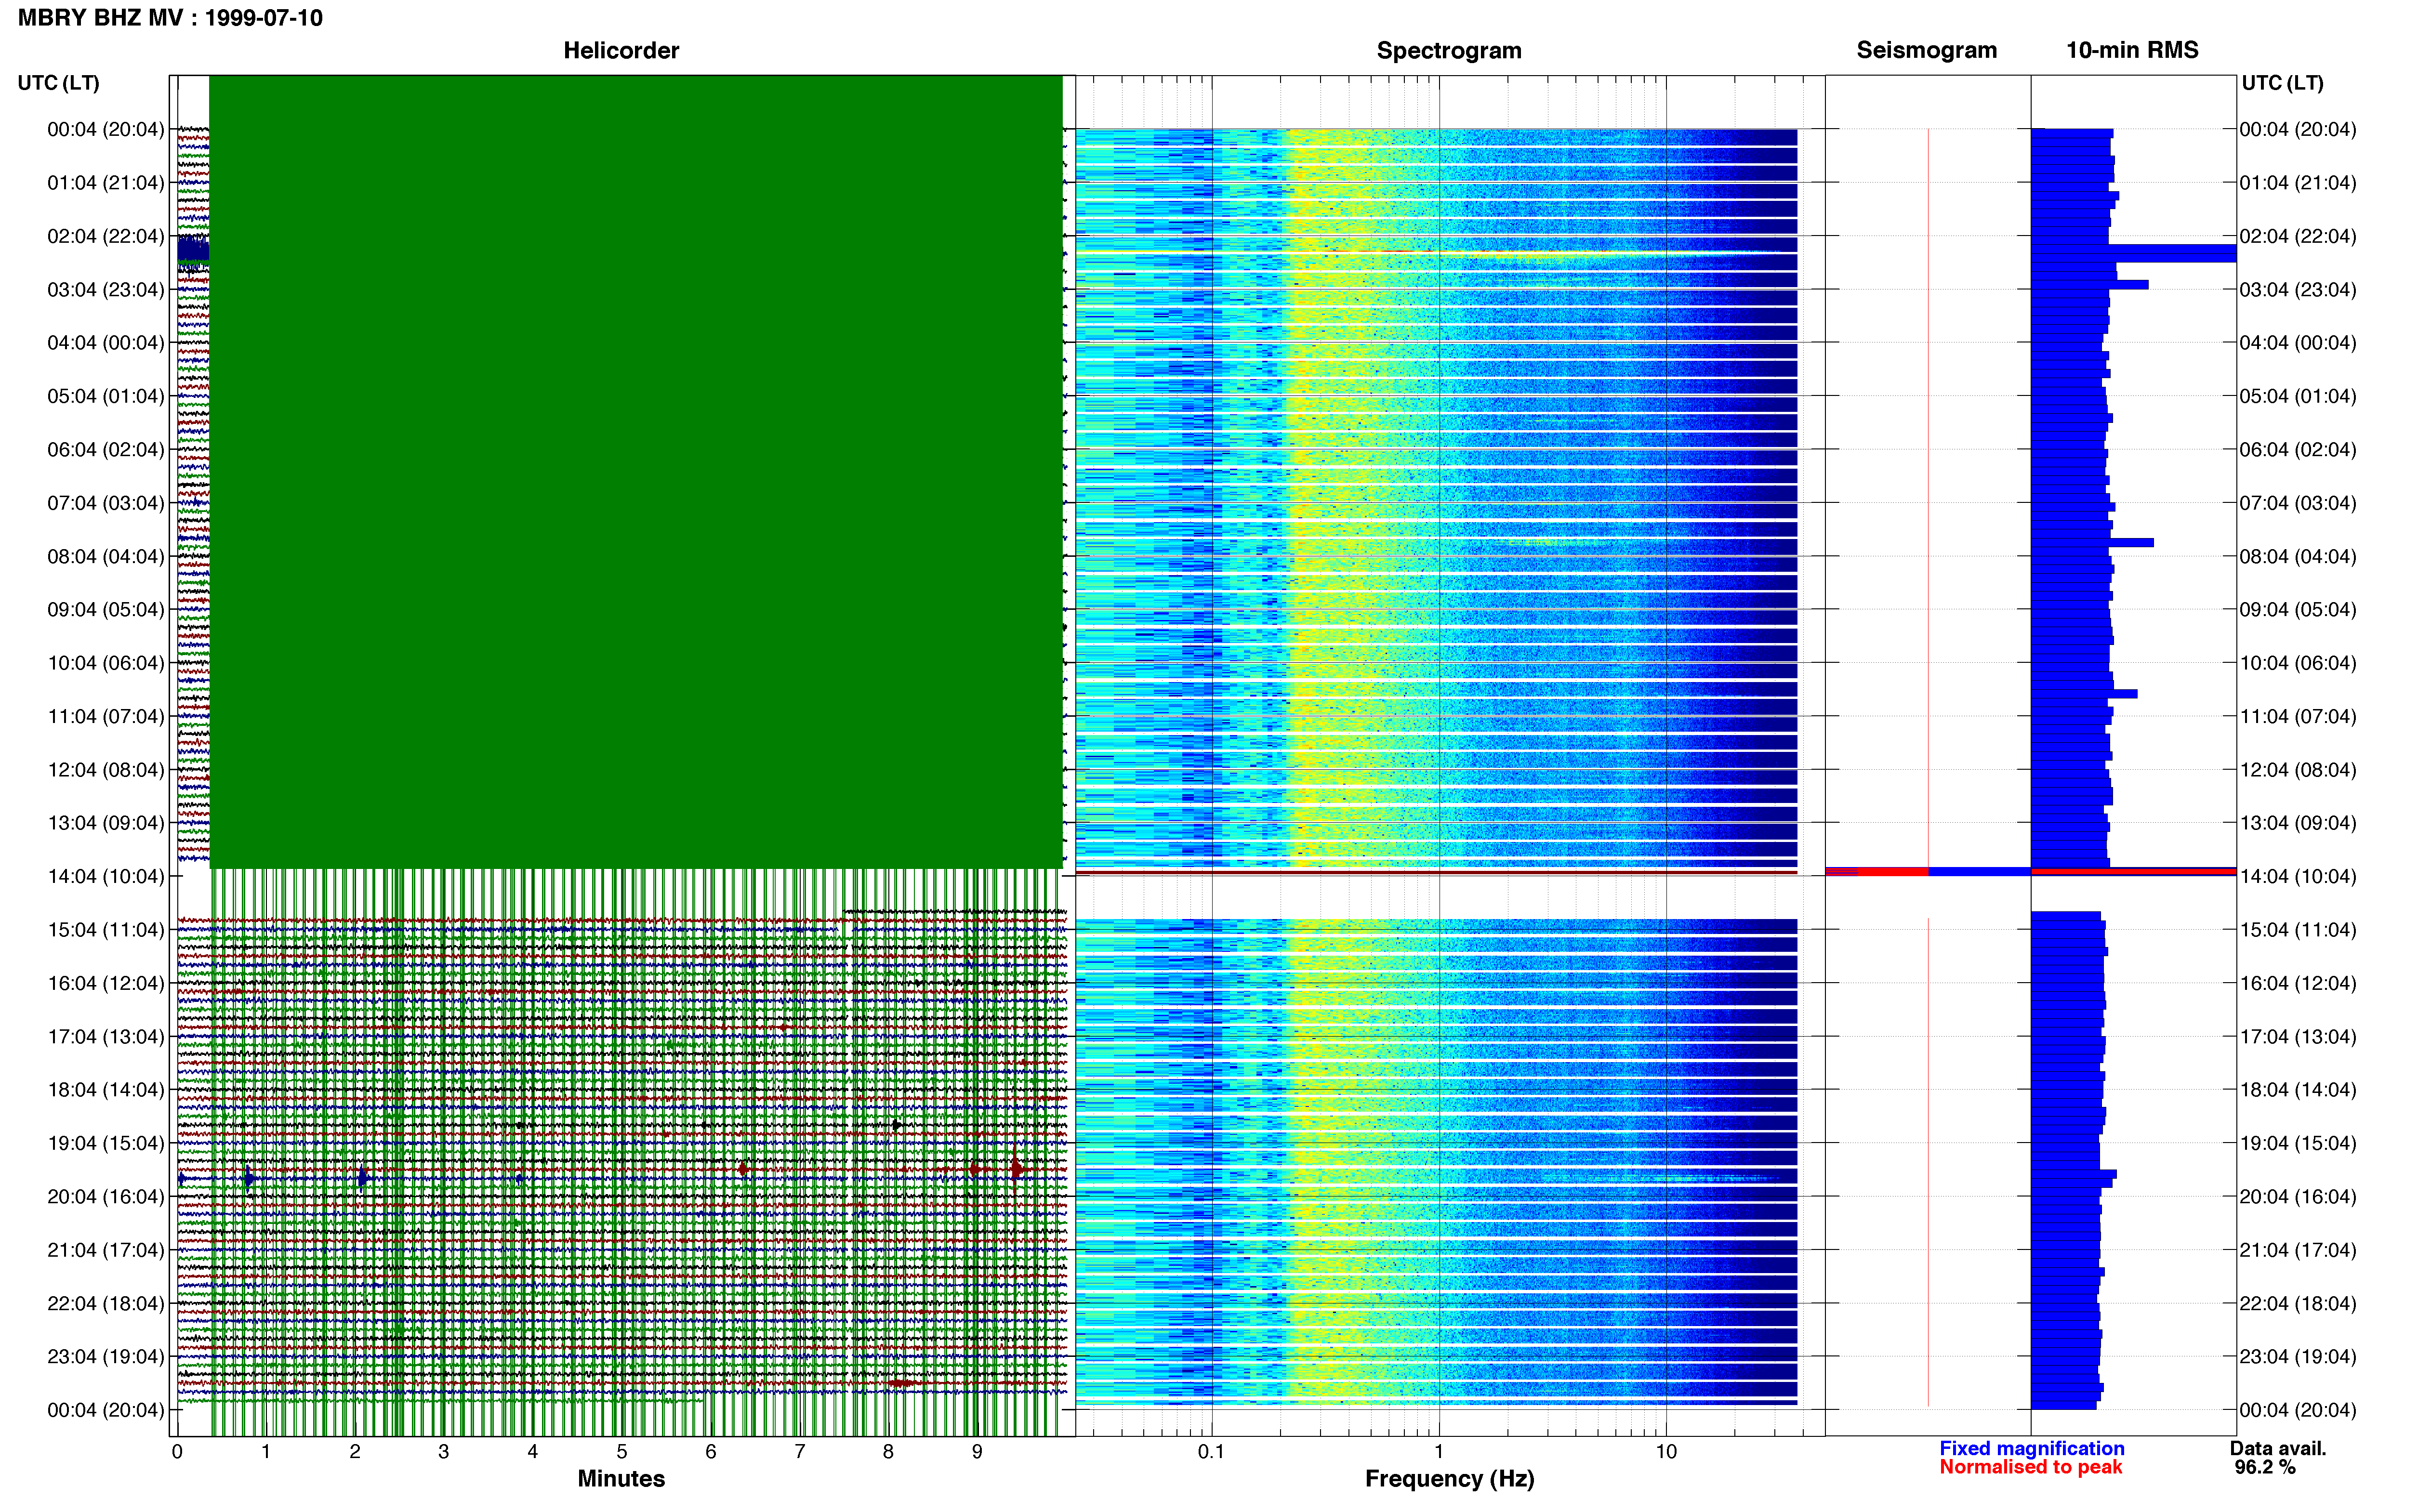Viewport: 2418px width, 1512px height.
Task: Click left time label 22:04 (18:04)
Action: pyautogui.click(x=106, y=1303)
